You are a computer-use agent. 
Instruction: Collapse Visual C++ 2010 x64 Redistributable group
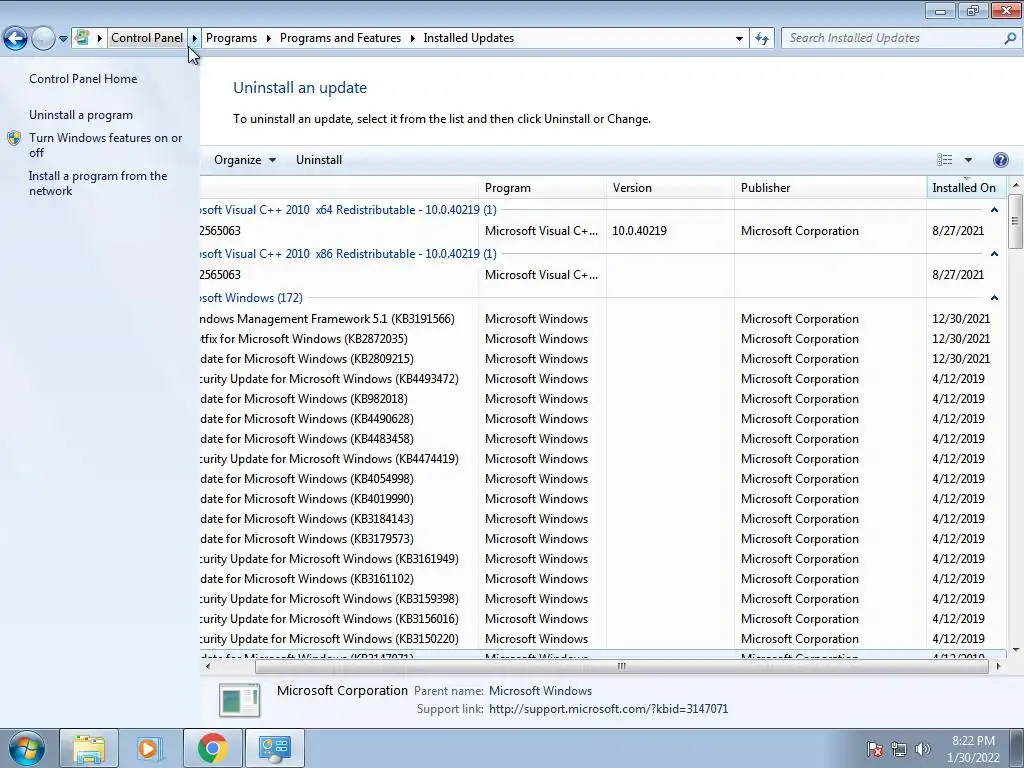tap(994, 210)
